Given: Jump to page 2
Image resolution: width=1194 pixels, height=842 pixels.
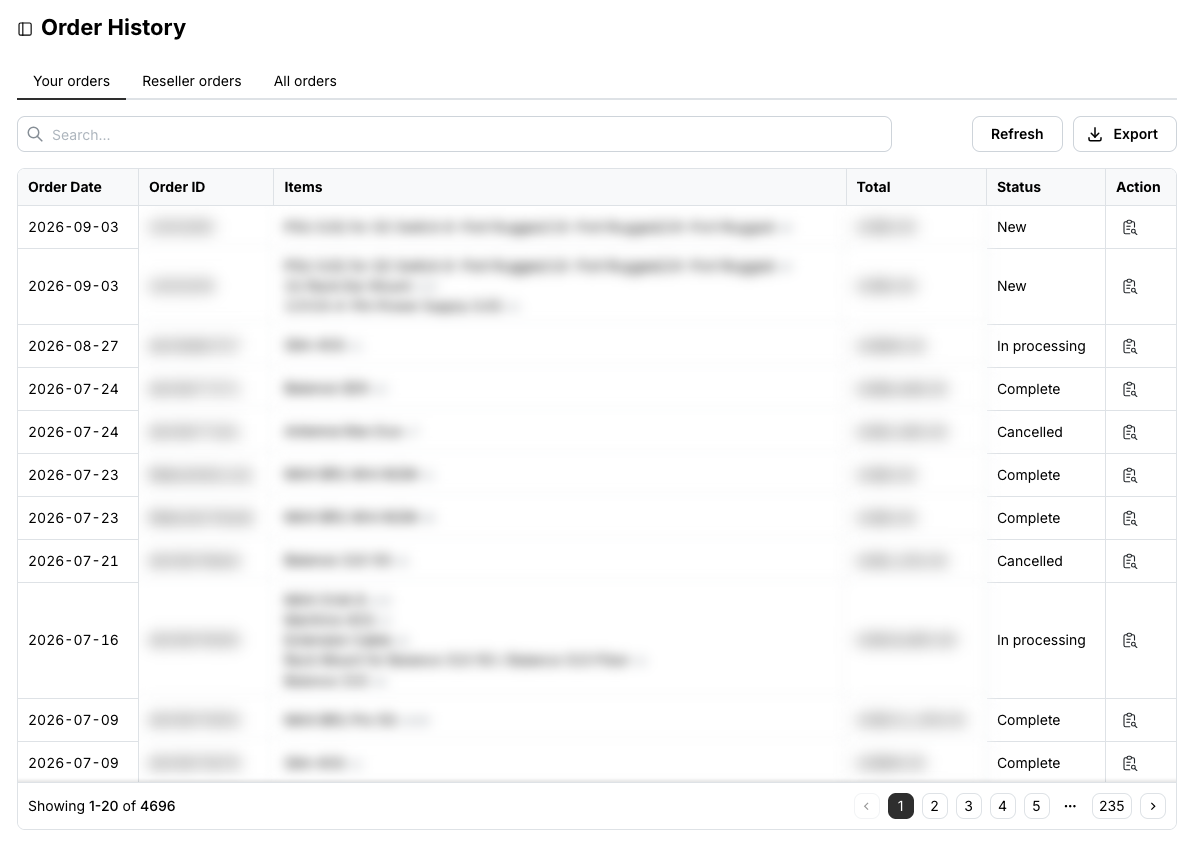Looking at the screenshot, I should click(934, 806).
